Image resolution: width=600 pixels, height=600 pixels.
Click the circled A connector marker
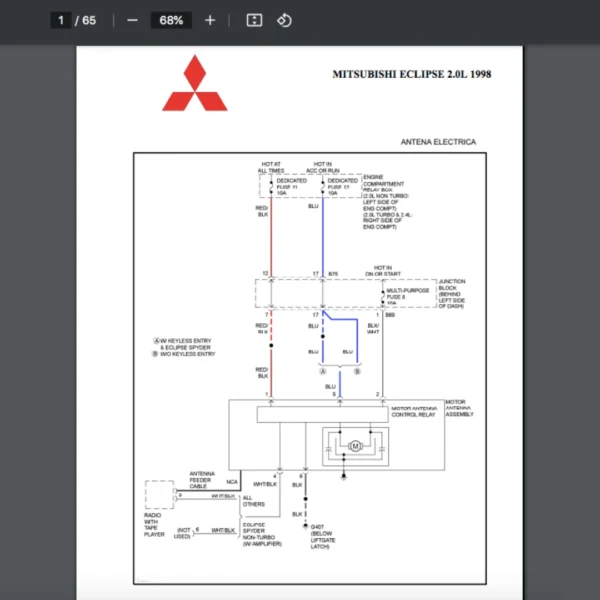click(x=324, y=370)
